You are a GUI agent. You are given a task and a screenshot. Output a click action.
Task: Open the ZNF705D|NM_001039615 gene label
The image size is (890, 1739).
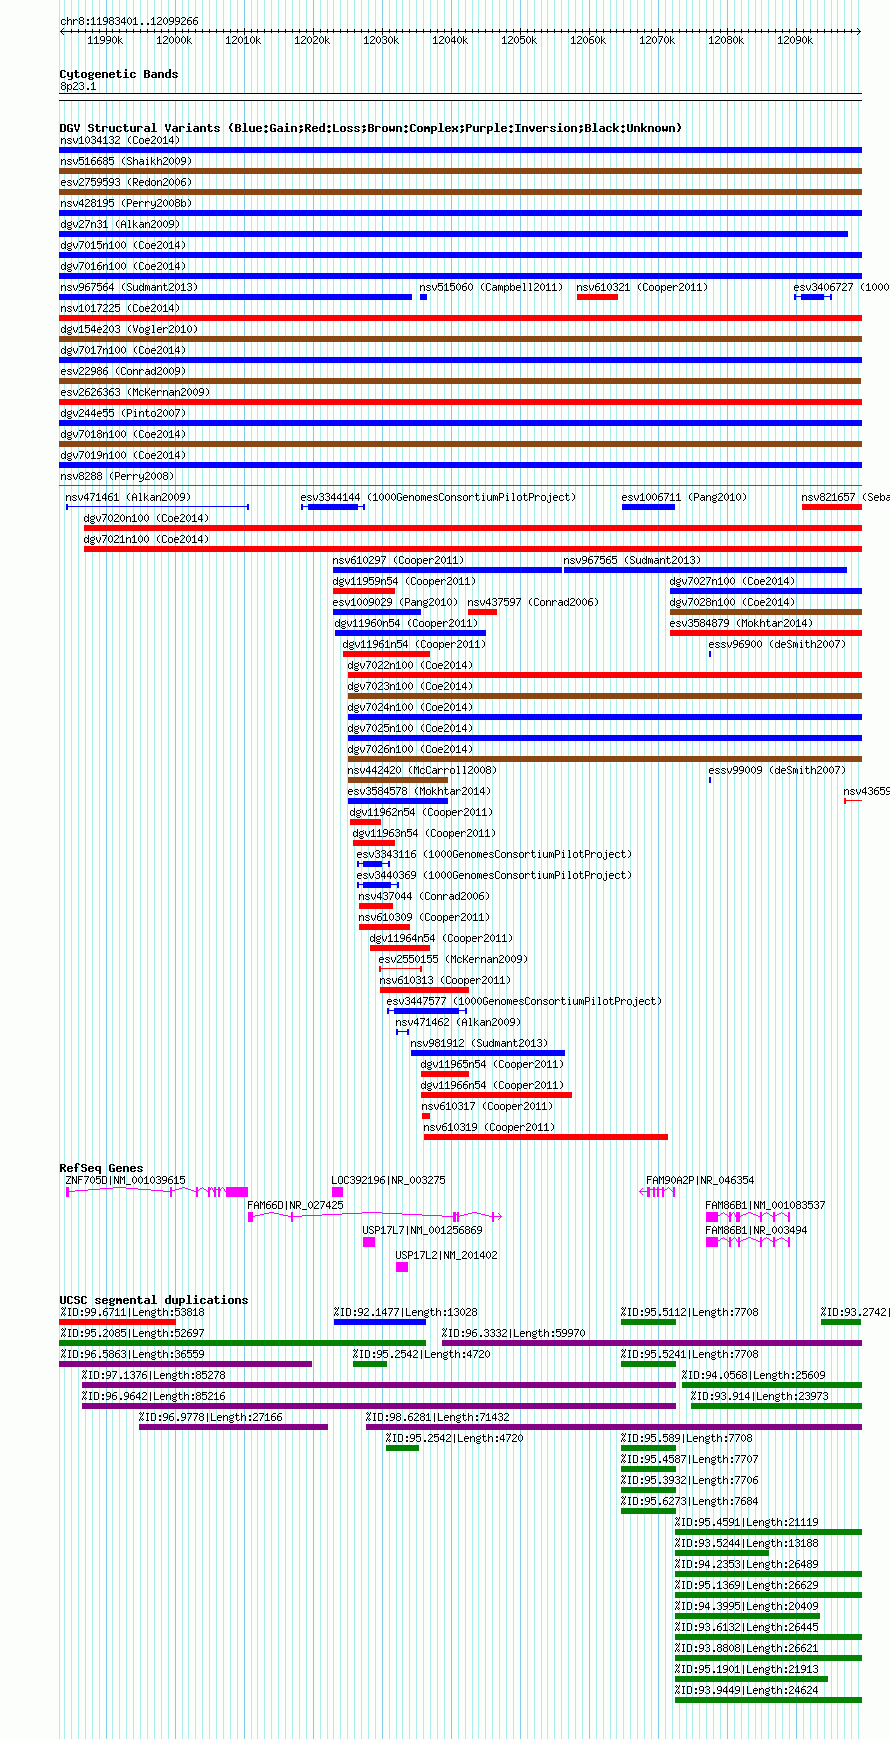pyautogui.click(x=126, y=1180)
